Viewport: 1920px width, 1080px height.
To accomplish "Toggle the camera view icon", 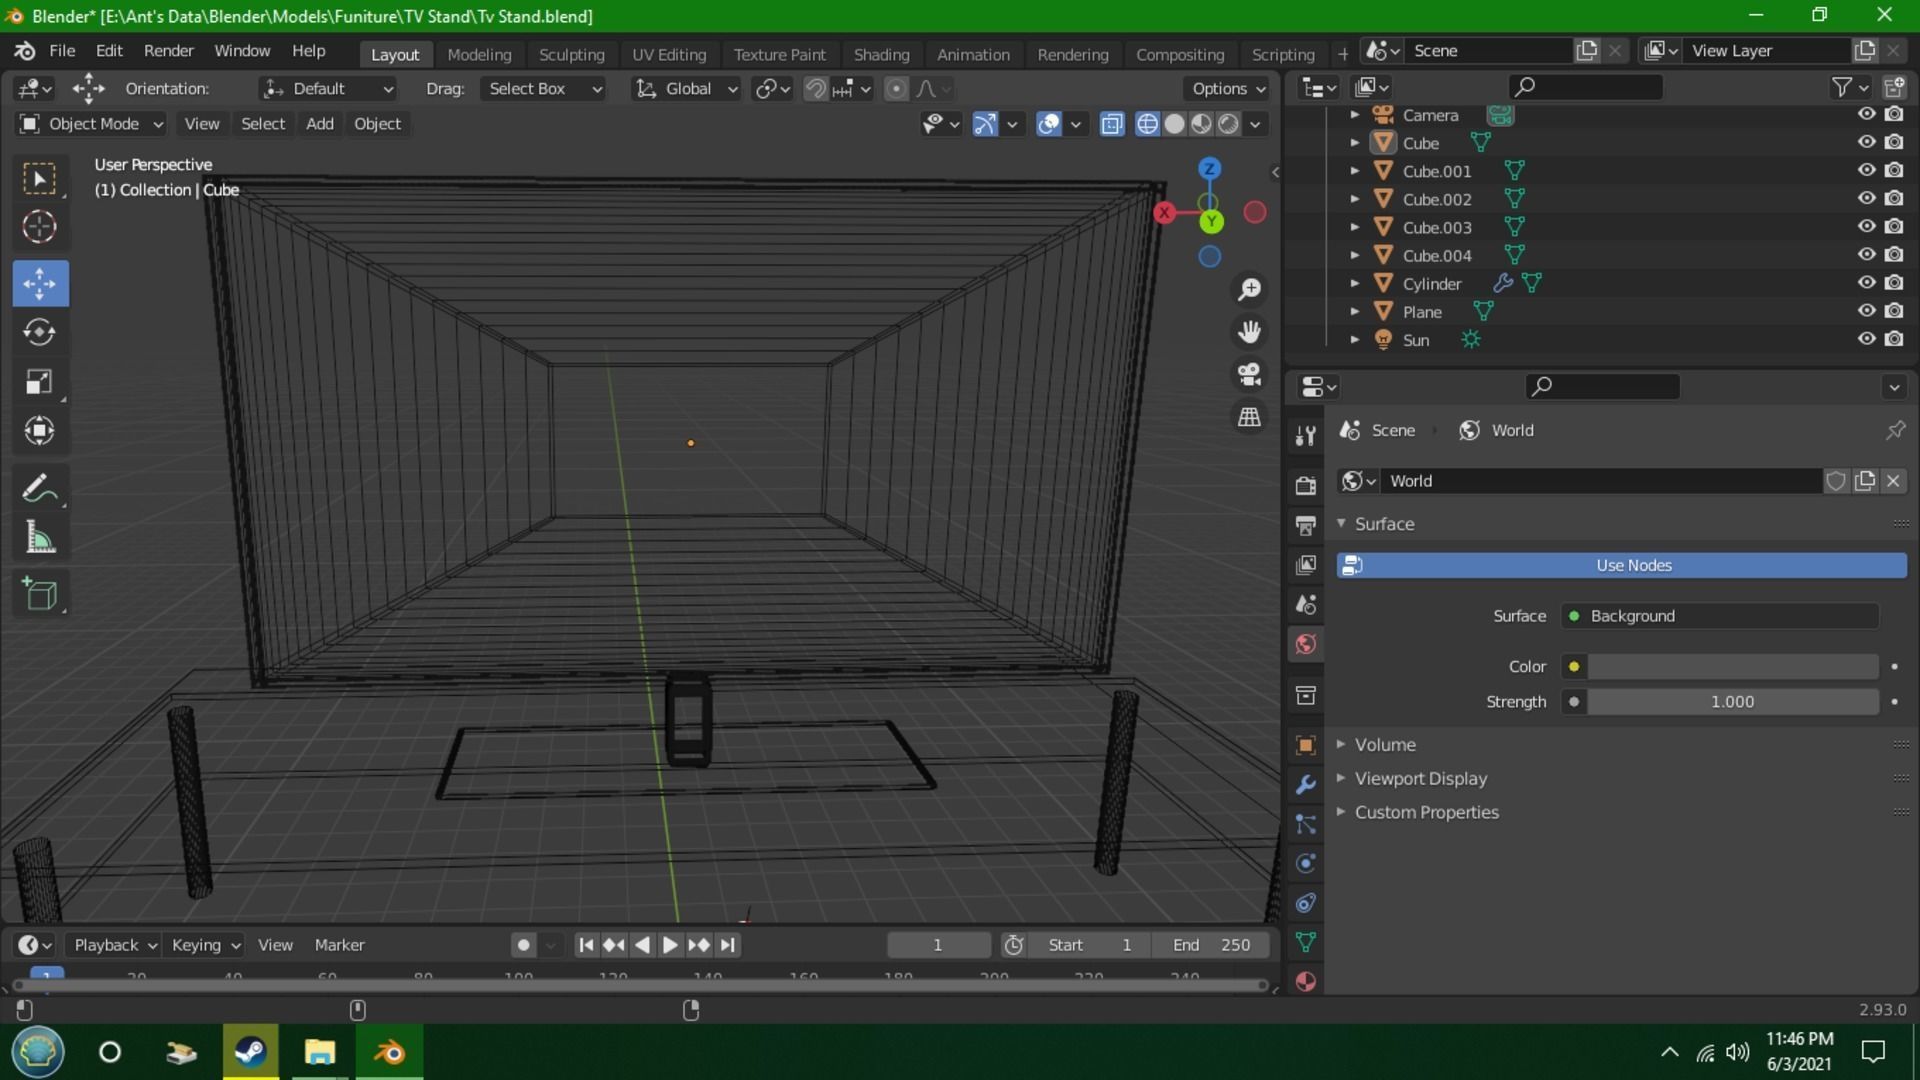I will 1249,375.
